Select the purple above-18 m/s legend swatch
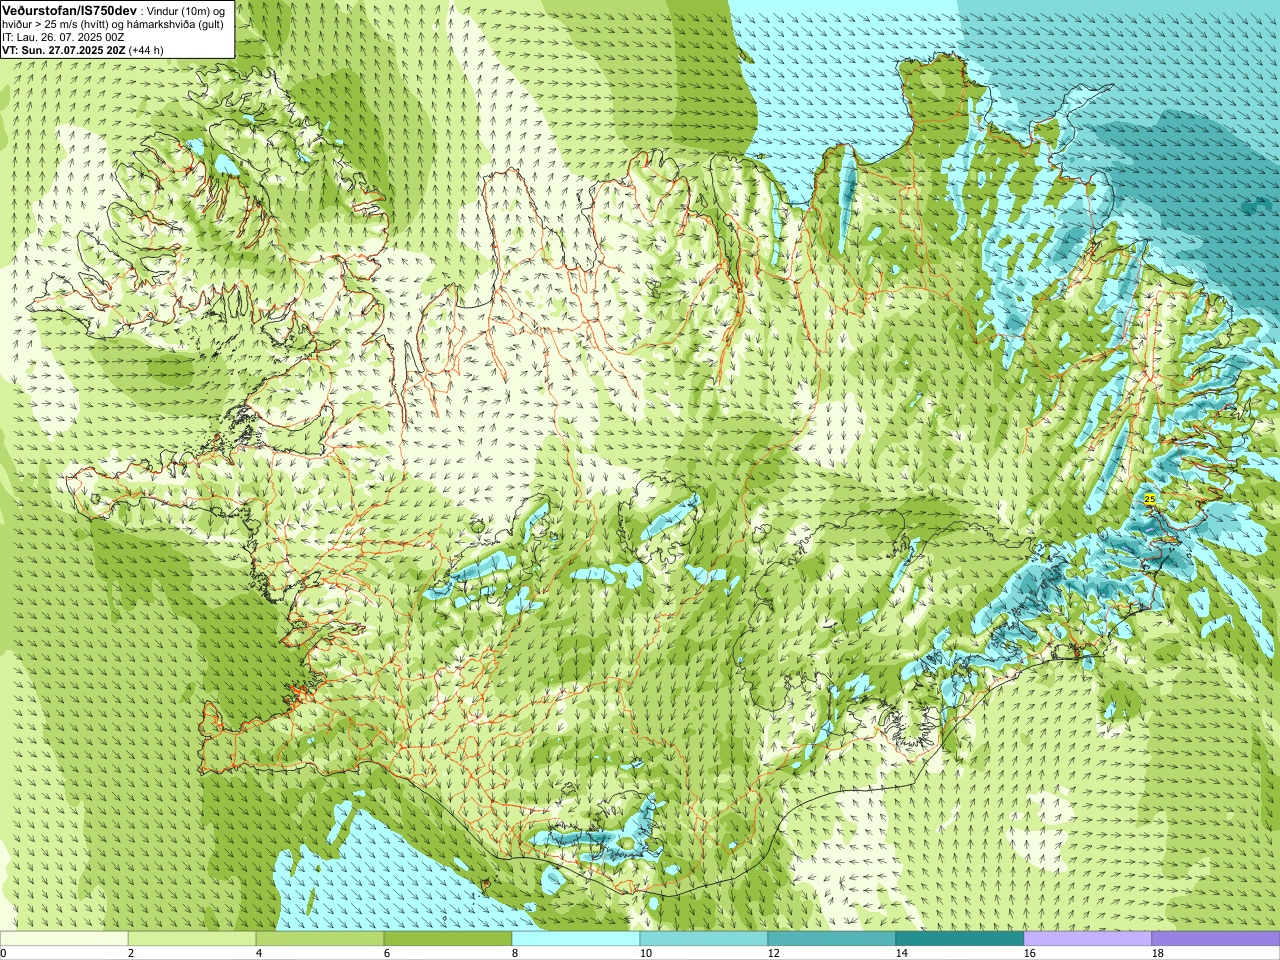 [1216, 939]
